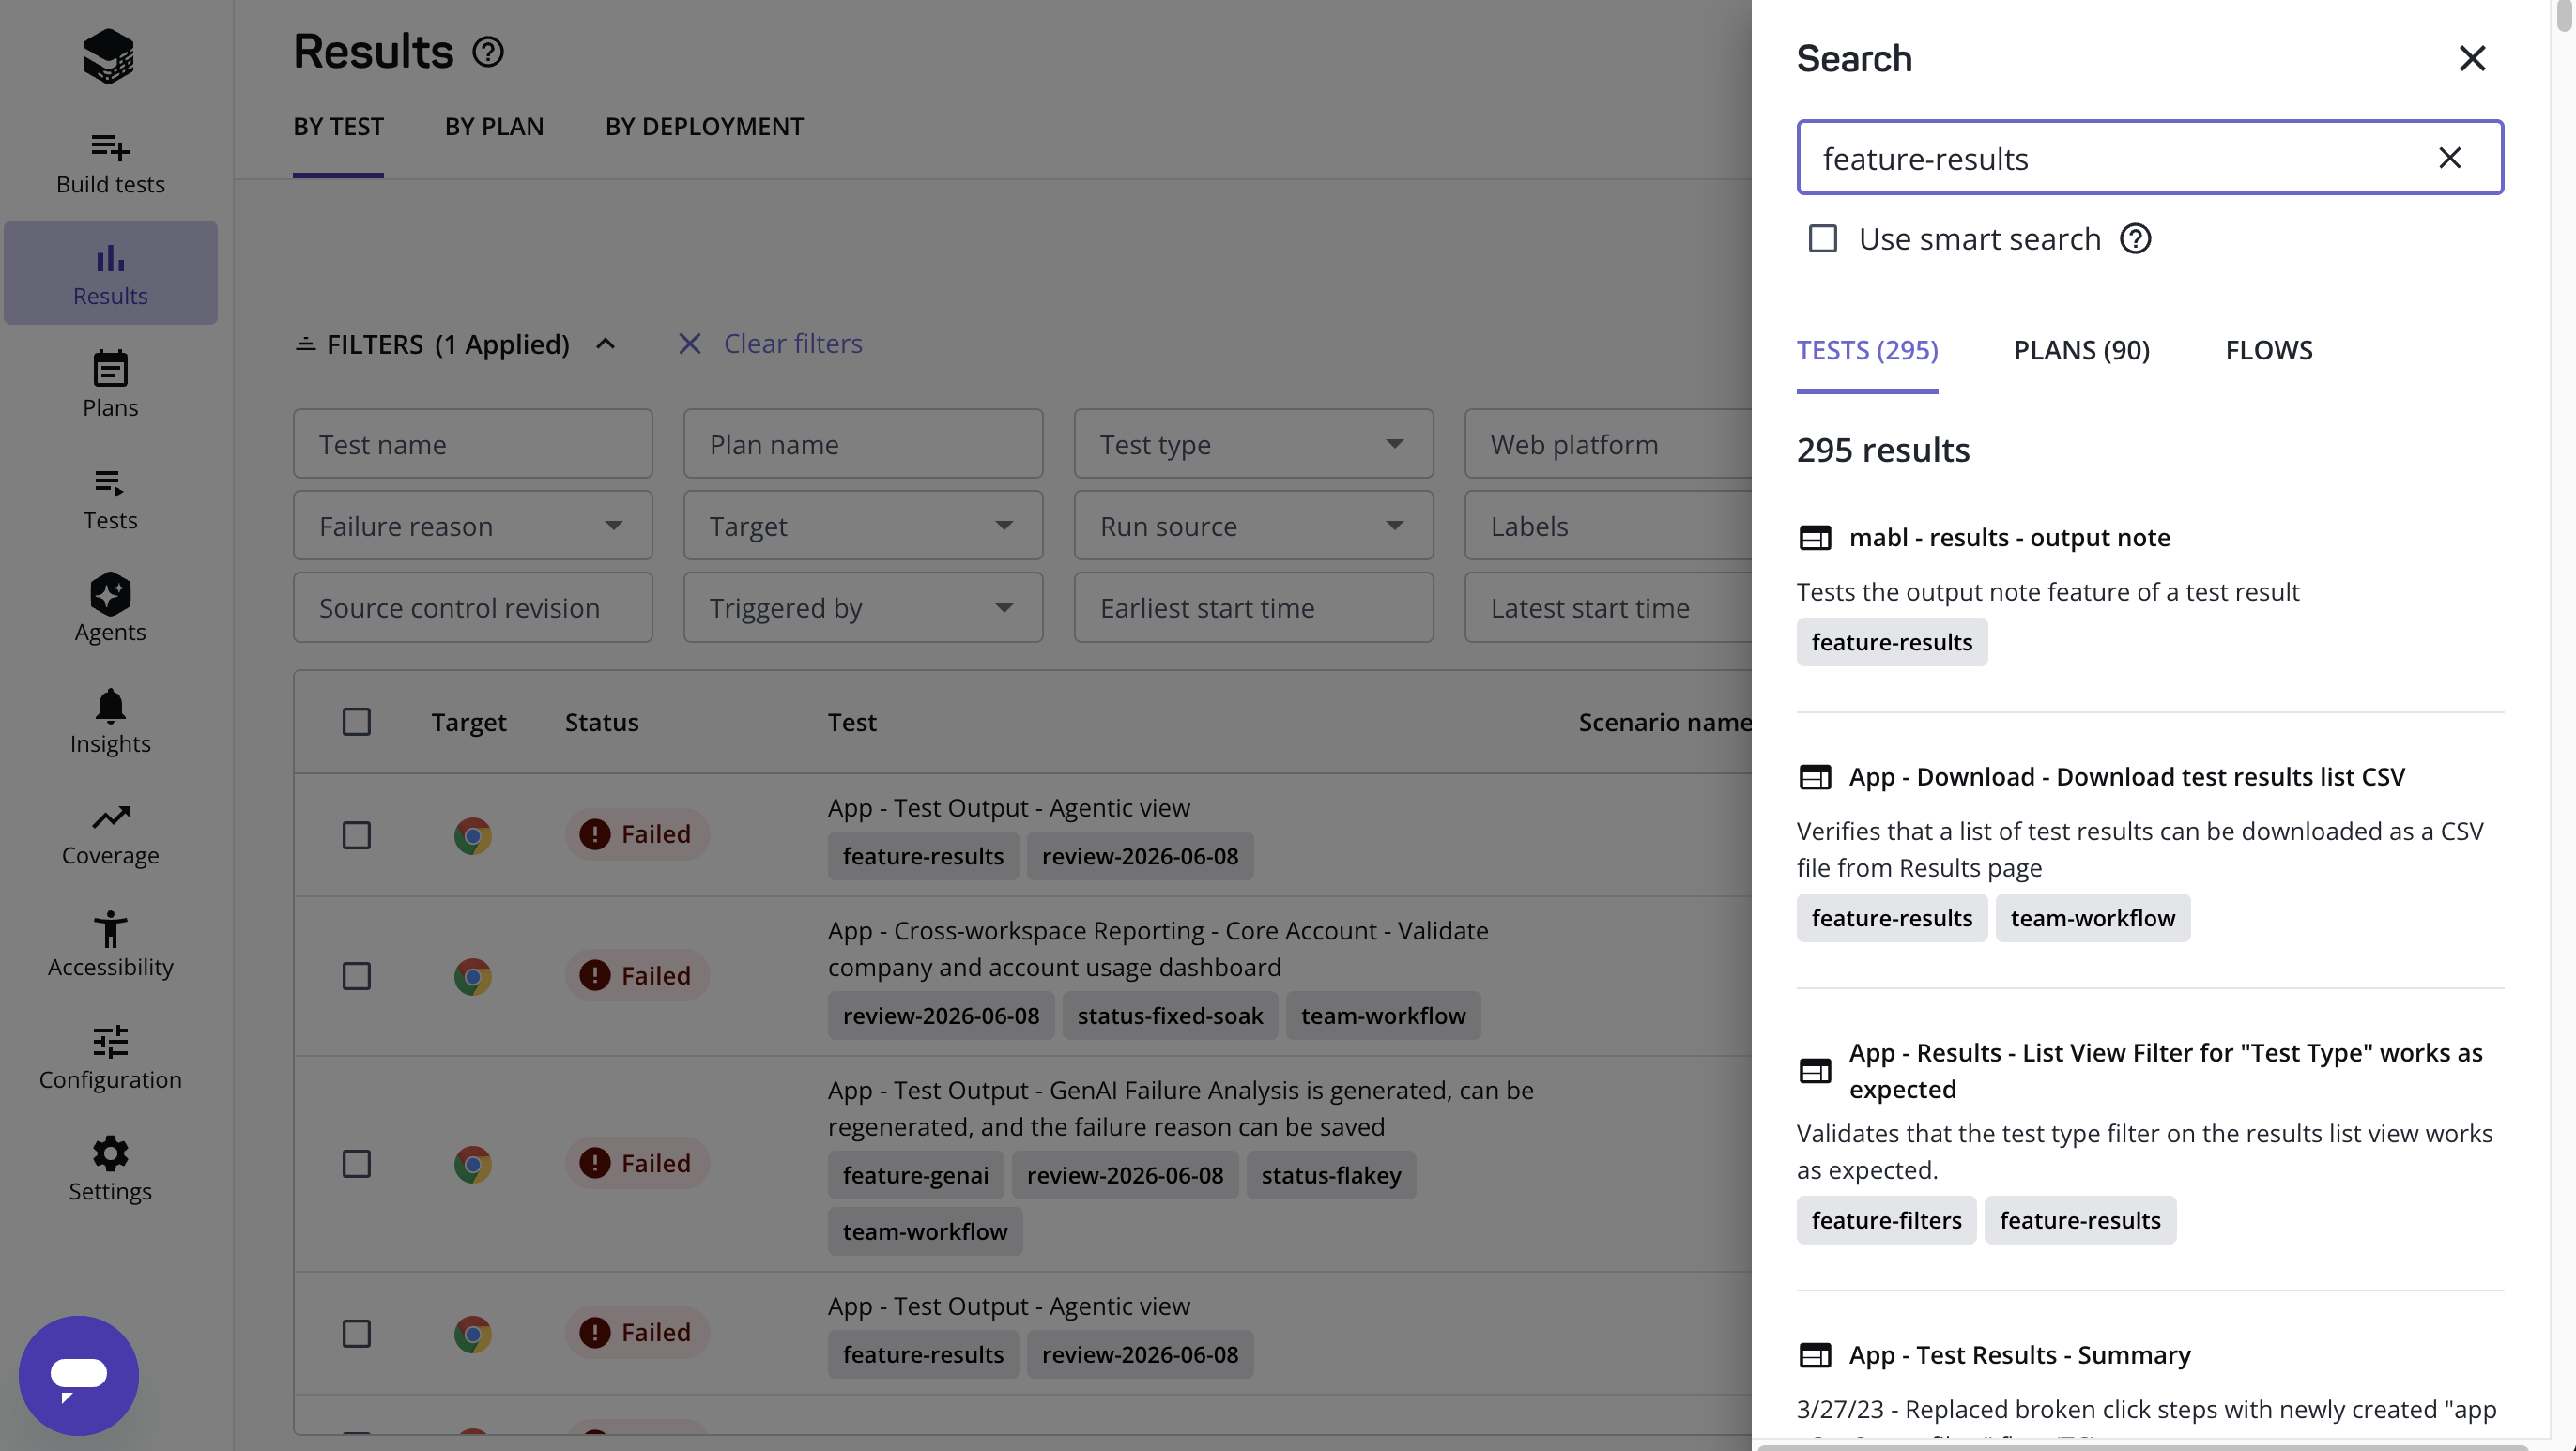Click test icon for App - Test Results - Summary

1814,1355
